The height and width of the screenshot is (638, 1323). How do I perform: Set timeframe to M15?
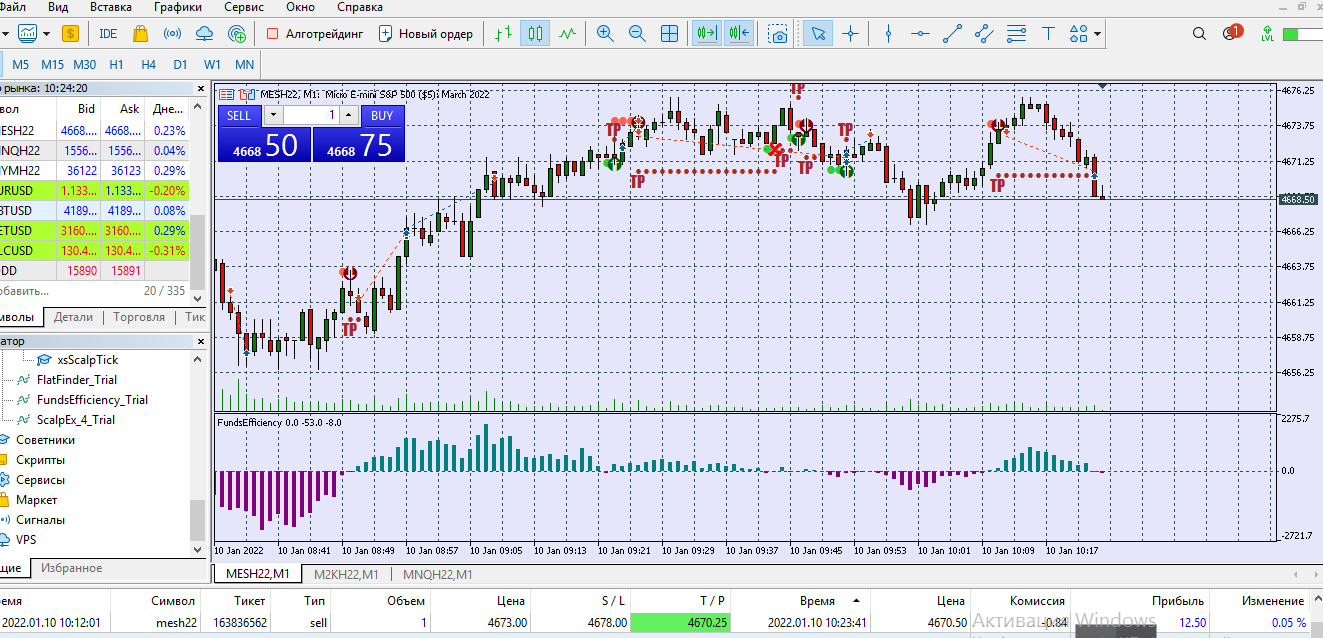[52, 65]
